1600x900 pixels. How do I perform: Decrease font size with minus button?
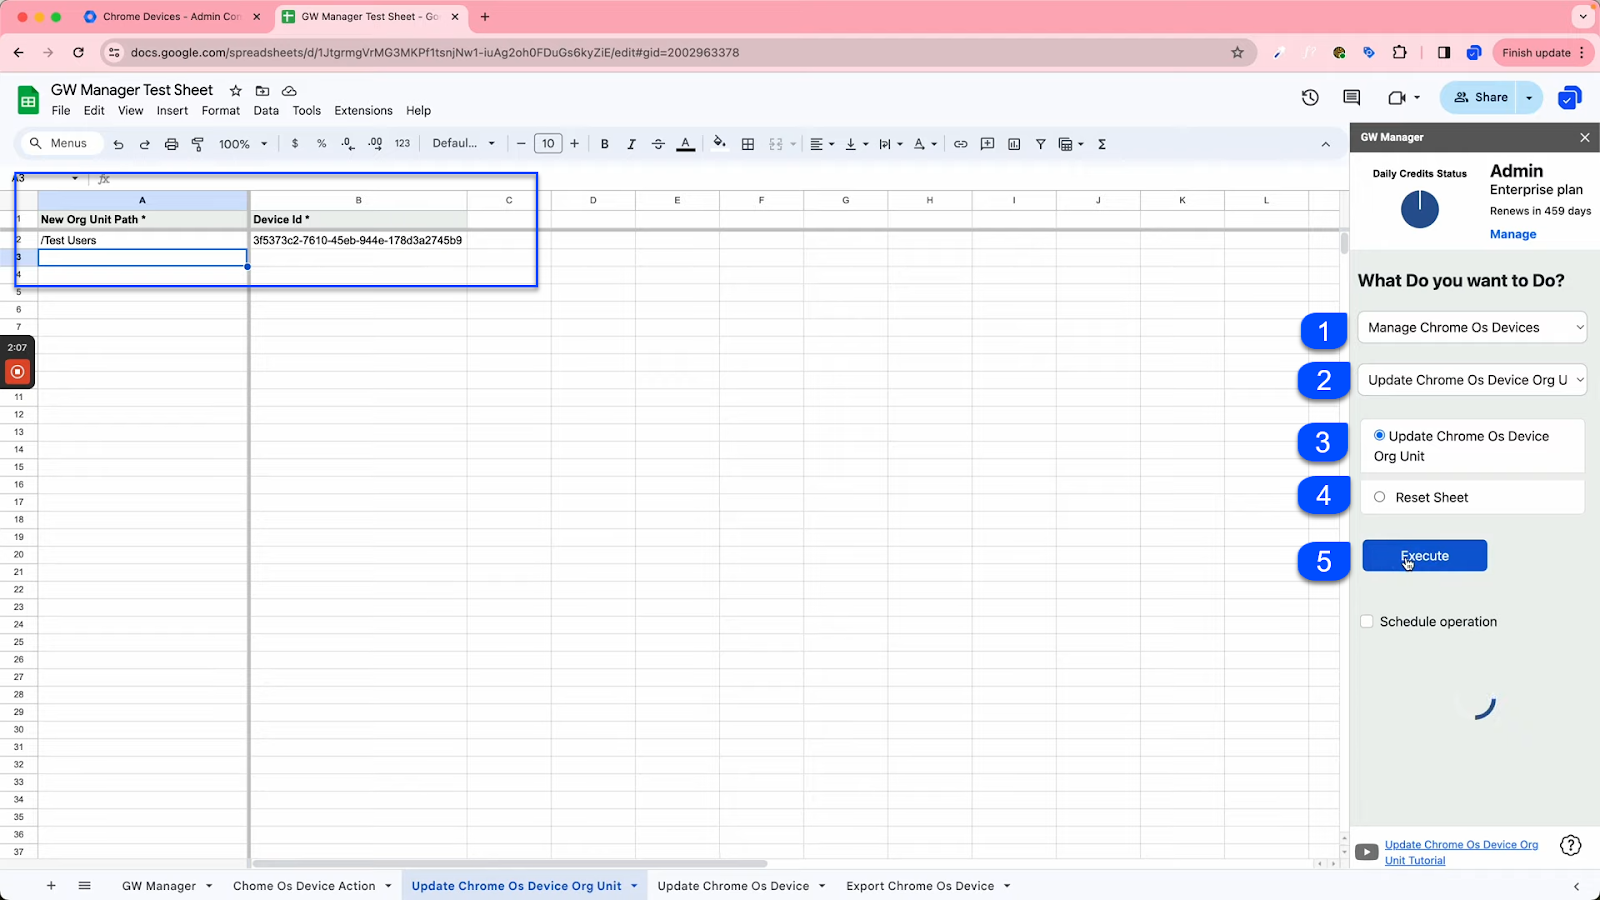pyautogui.click(x=521, y=144)
